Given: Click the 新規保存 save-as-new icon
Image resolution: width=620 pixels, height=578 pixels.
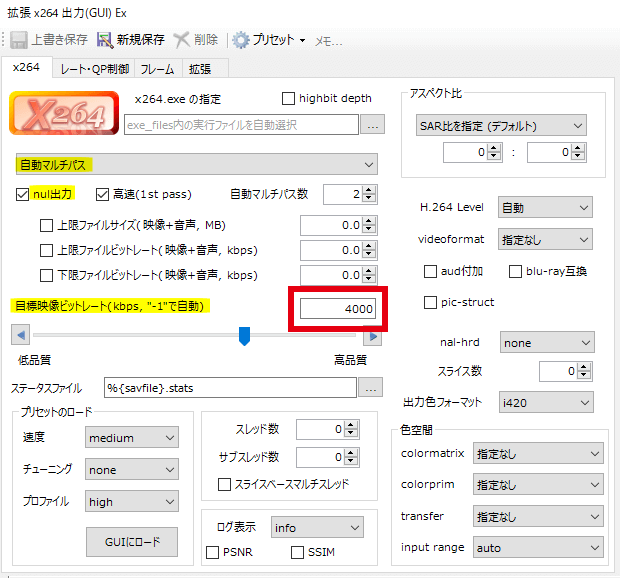Looking at the screenshot, I should pos(105,40).
